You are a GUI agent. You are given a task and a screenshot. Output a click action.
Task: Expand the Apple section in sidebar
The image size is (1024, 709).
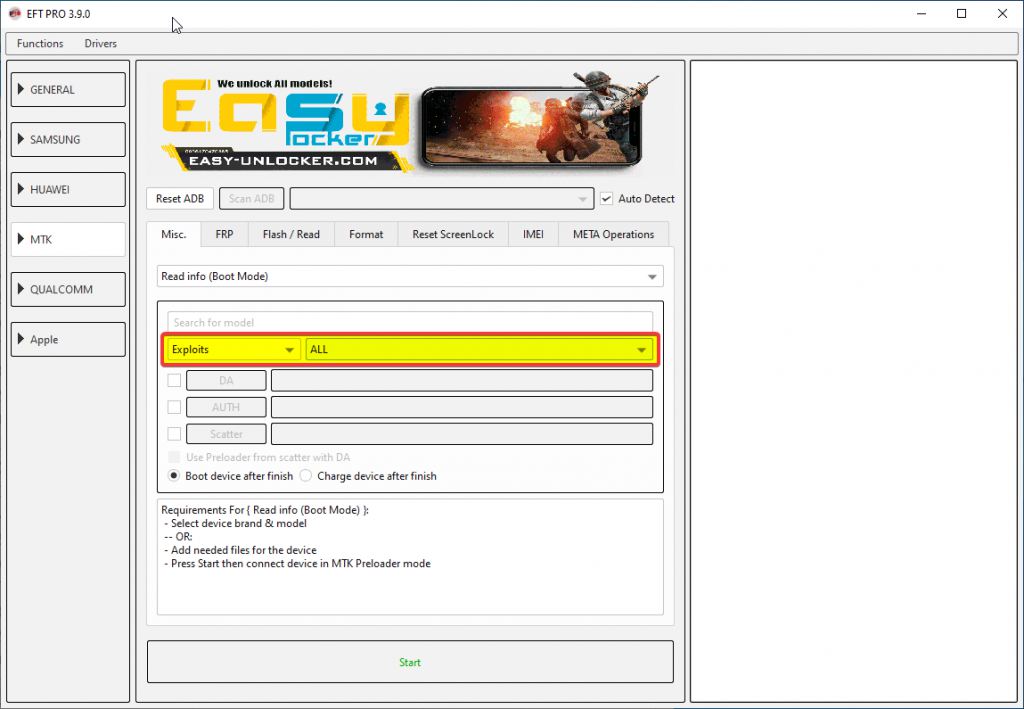coord(68,339)
